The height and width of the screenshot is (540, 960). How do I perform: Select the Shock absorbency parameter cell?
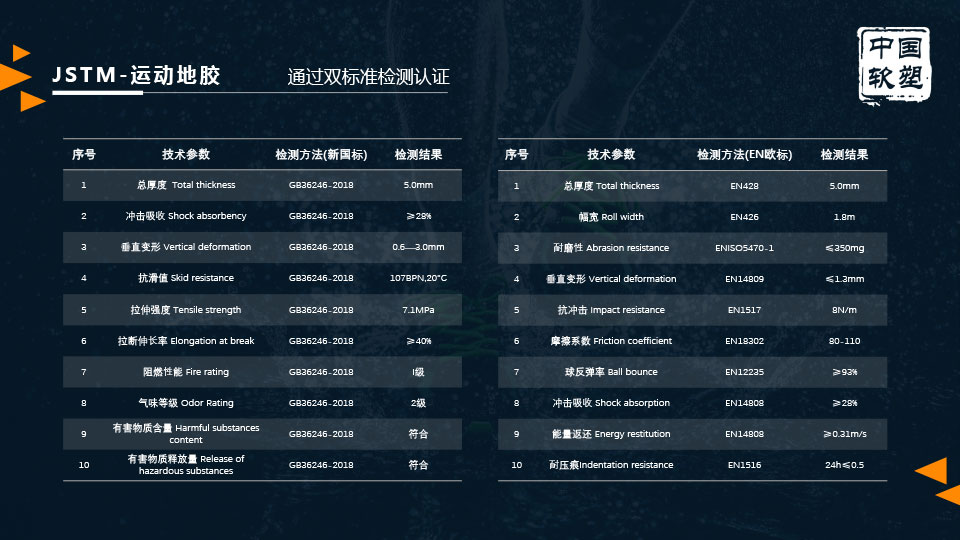coord(186,216)
